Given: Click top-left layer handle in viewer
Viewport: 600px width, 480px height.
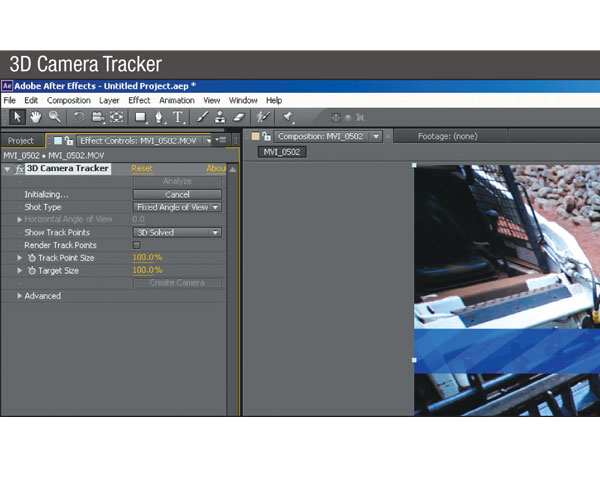Looking at the screenshot, I should pyautogui.click(x=414, y=165).
